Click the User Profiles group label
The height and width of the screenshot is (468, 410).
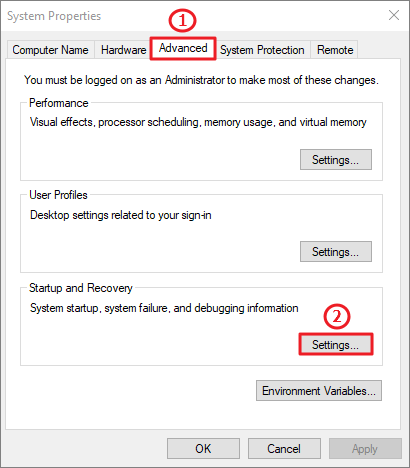point(58,195)
